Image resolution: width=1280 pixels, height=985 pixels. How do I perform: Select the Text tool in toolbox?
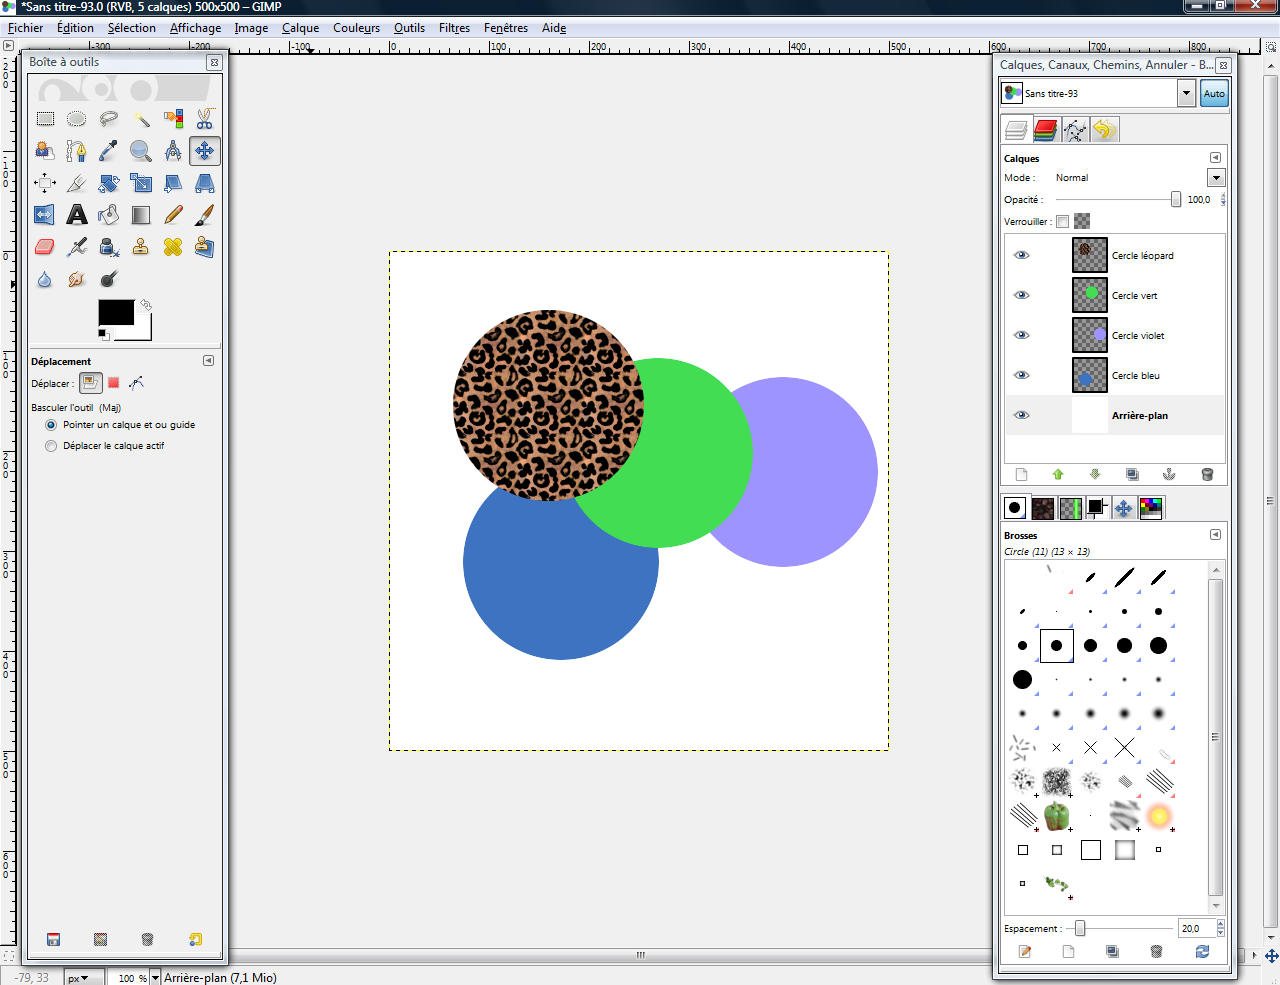(x=77, y=215)
